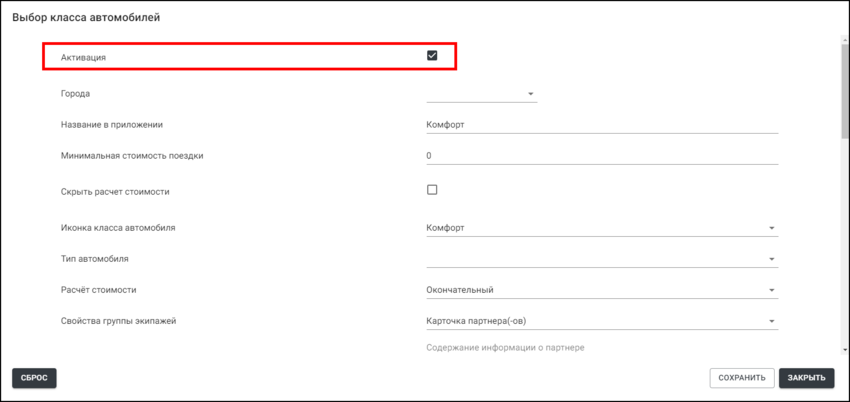Enable the Скрыть расчет стоимости checkbox

tap(432, 190)
